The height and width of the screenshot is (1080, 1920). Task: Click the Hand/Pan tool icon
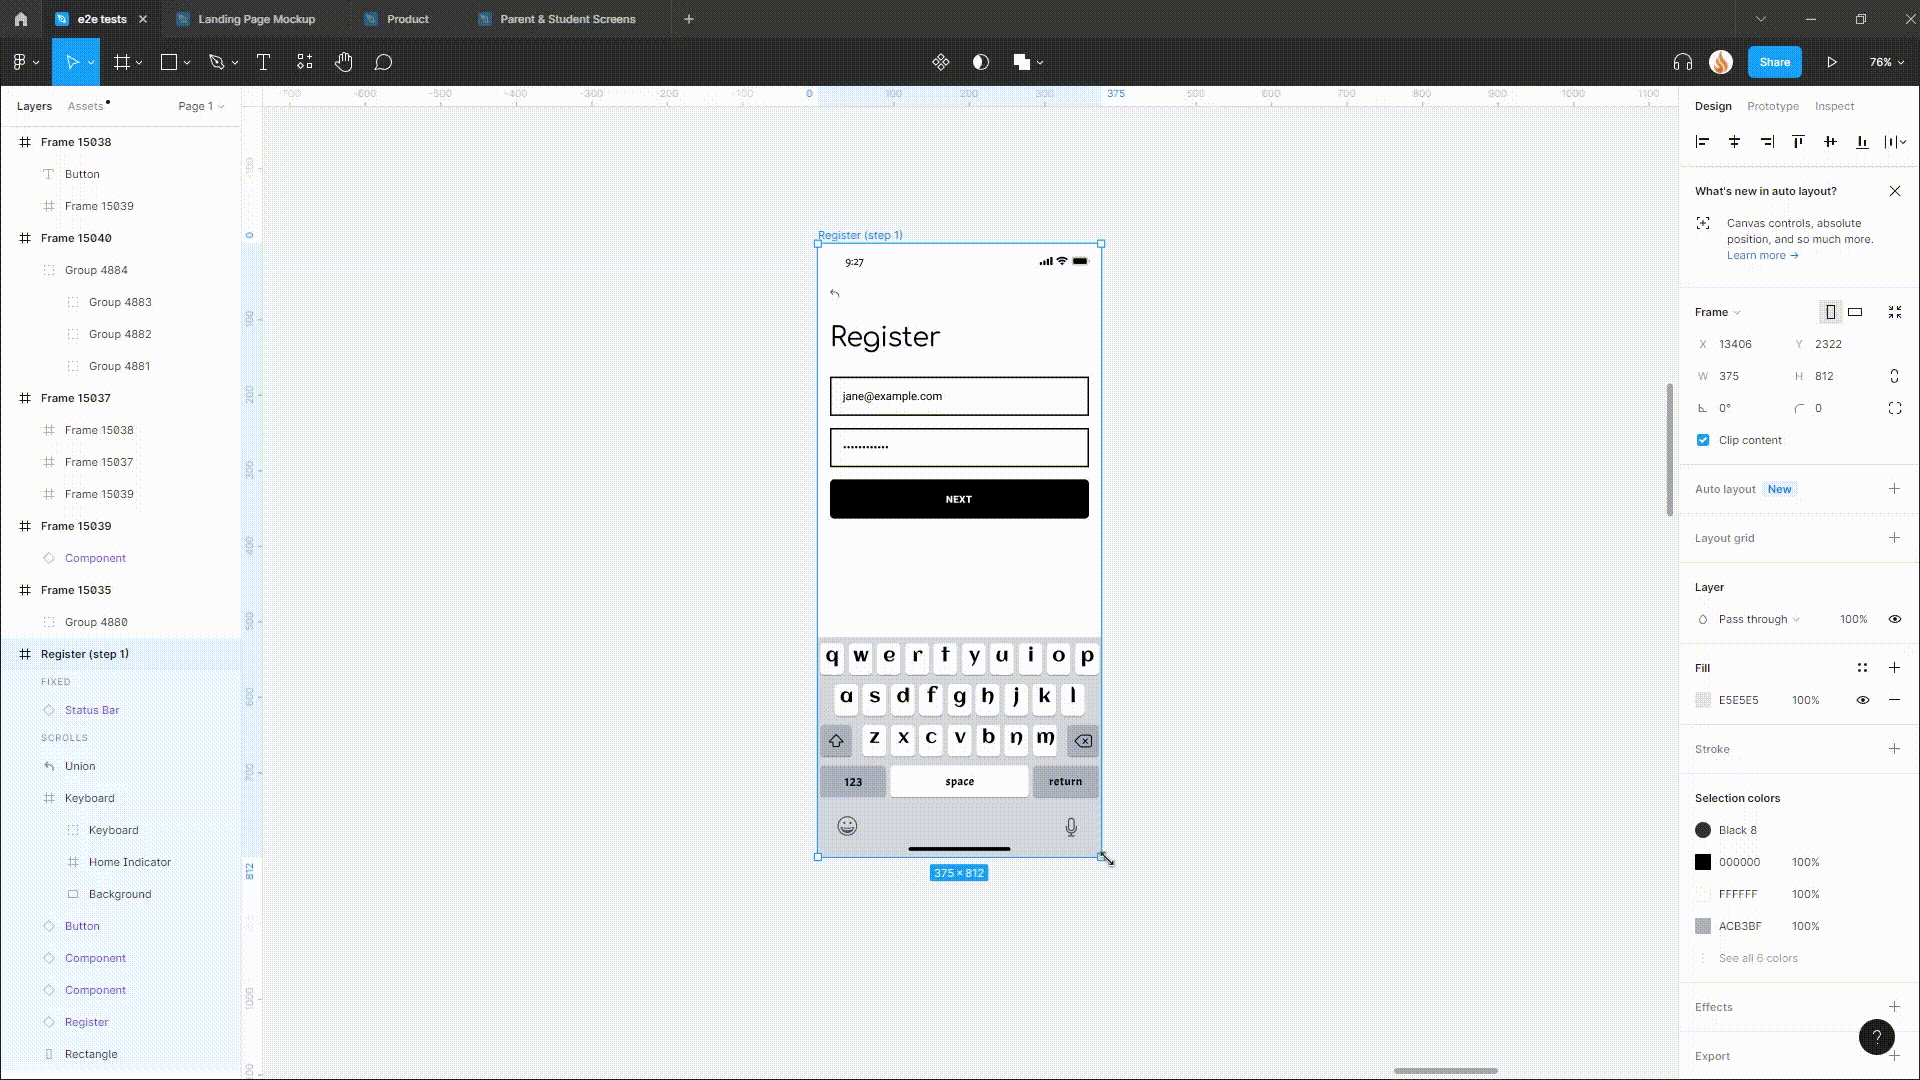(x=344, y=62)
